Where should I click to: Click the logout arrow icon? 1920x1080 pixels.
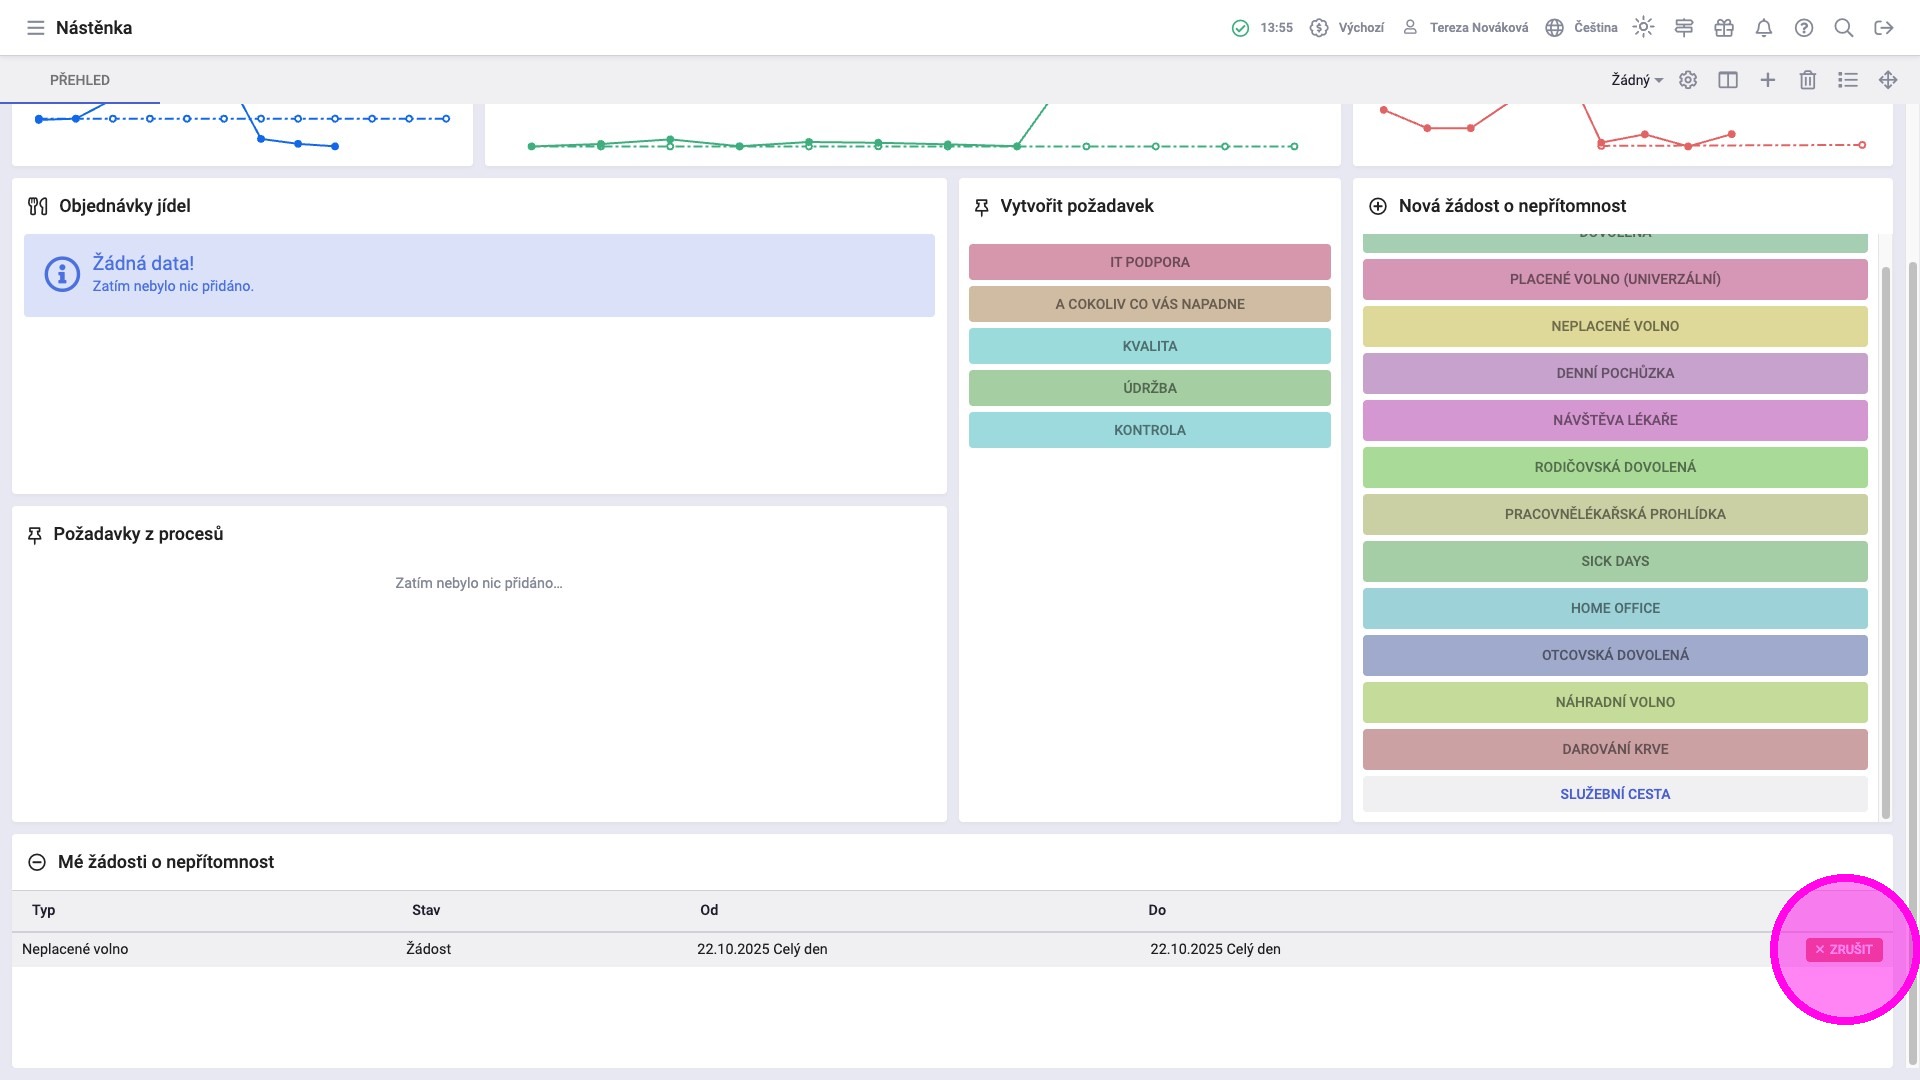pos(1884,28)
